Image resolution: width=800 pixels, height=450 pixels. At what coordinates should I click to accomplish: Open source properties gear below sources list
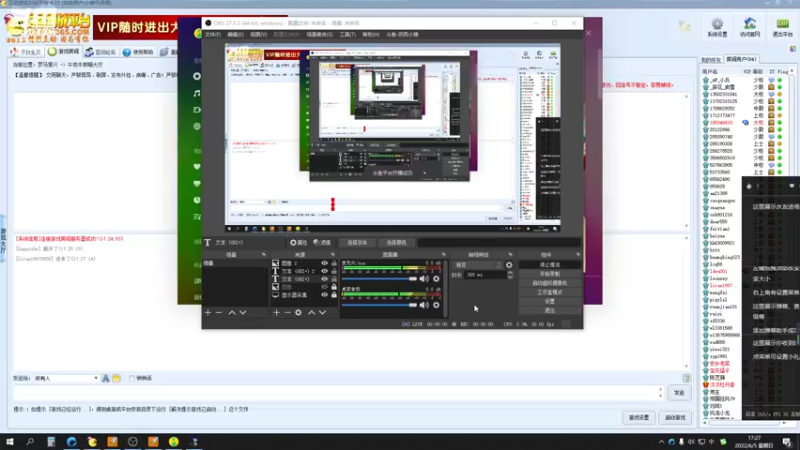click(x=298, y=312)
